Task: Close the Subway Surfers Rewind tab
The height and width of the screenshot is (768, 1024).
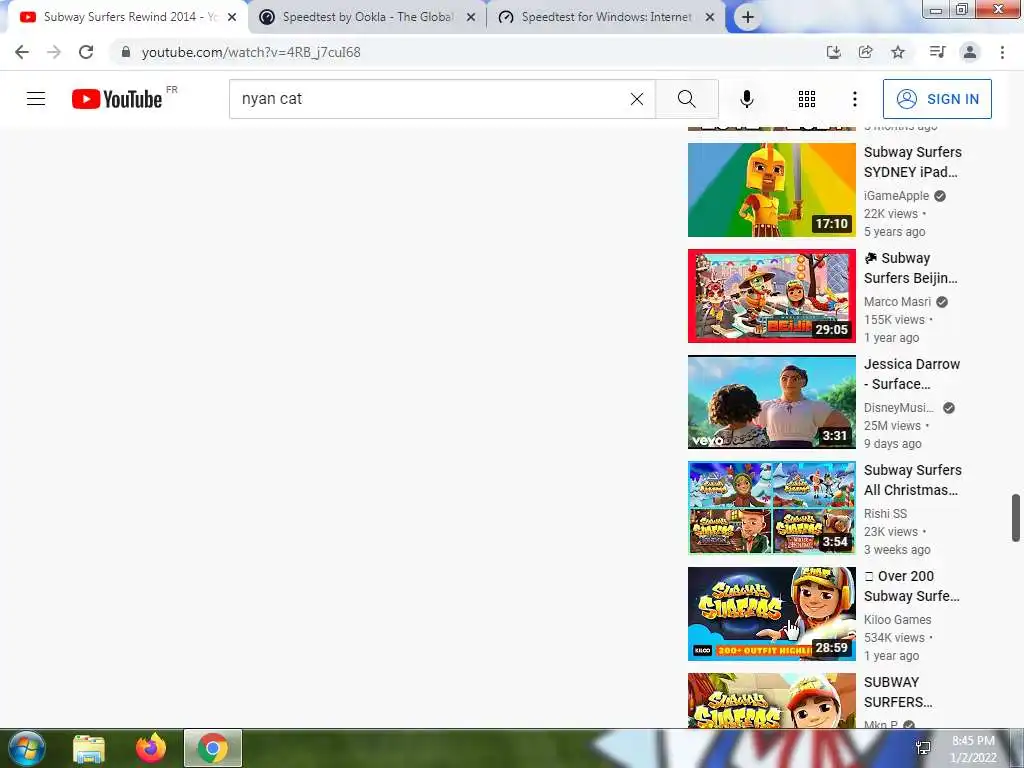Action: (x=232, y=18)
